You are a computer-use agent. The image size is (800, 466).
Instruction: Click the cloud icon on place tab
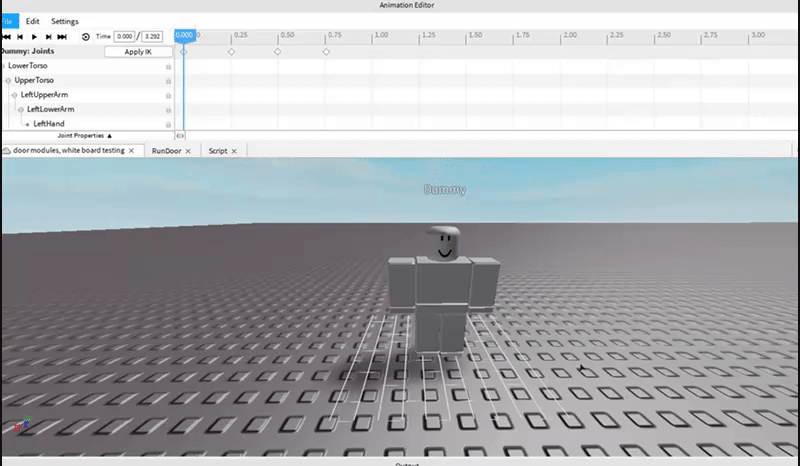click(7, 151)
